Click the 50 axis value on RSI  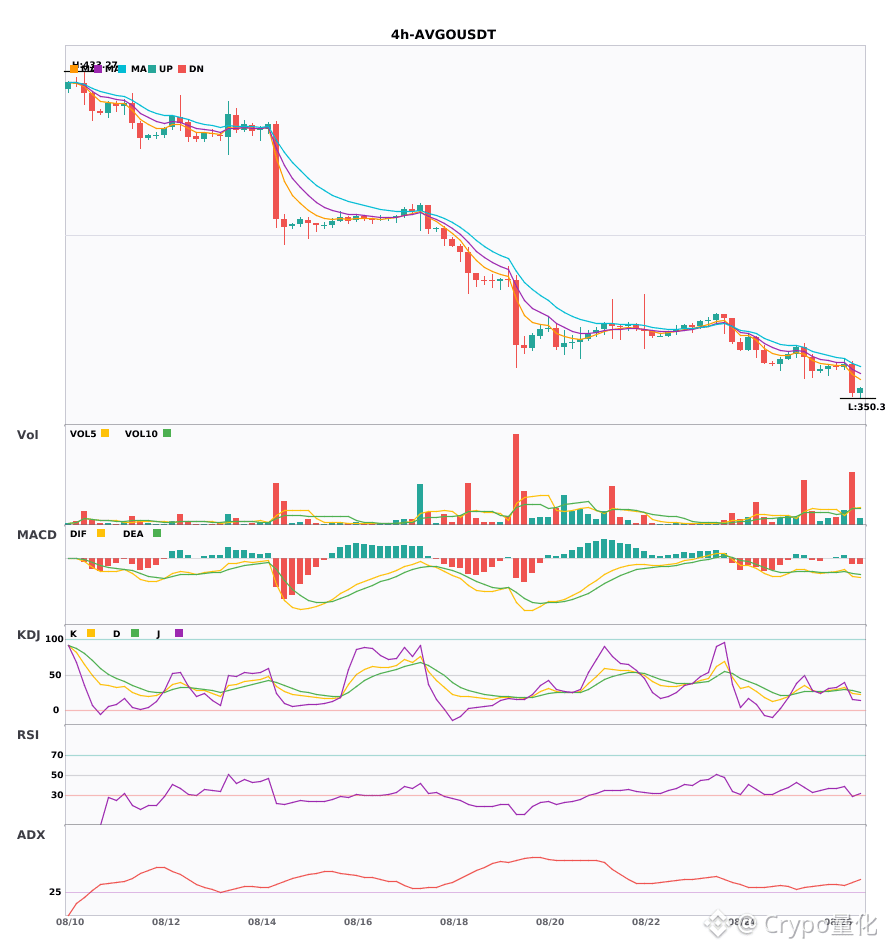(x=57, y=775)
